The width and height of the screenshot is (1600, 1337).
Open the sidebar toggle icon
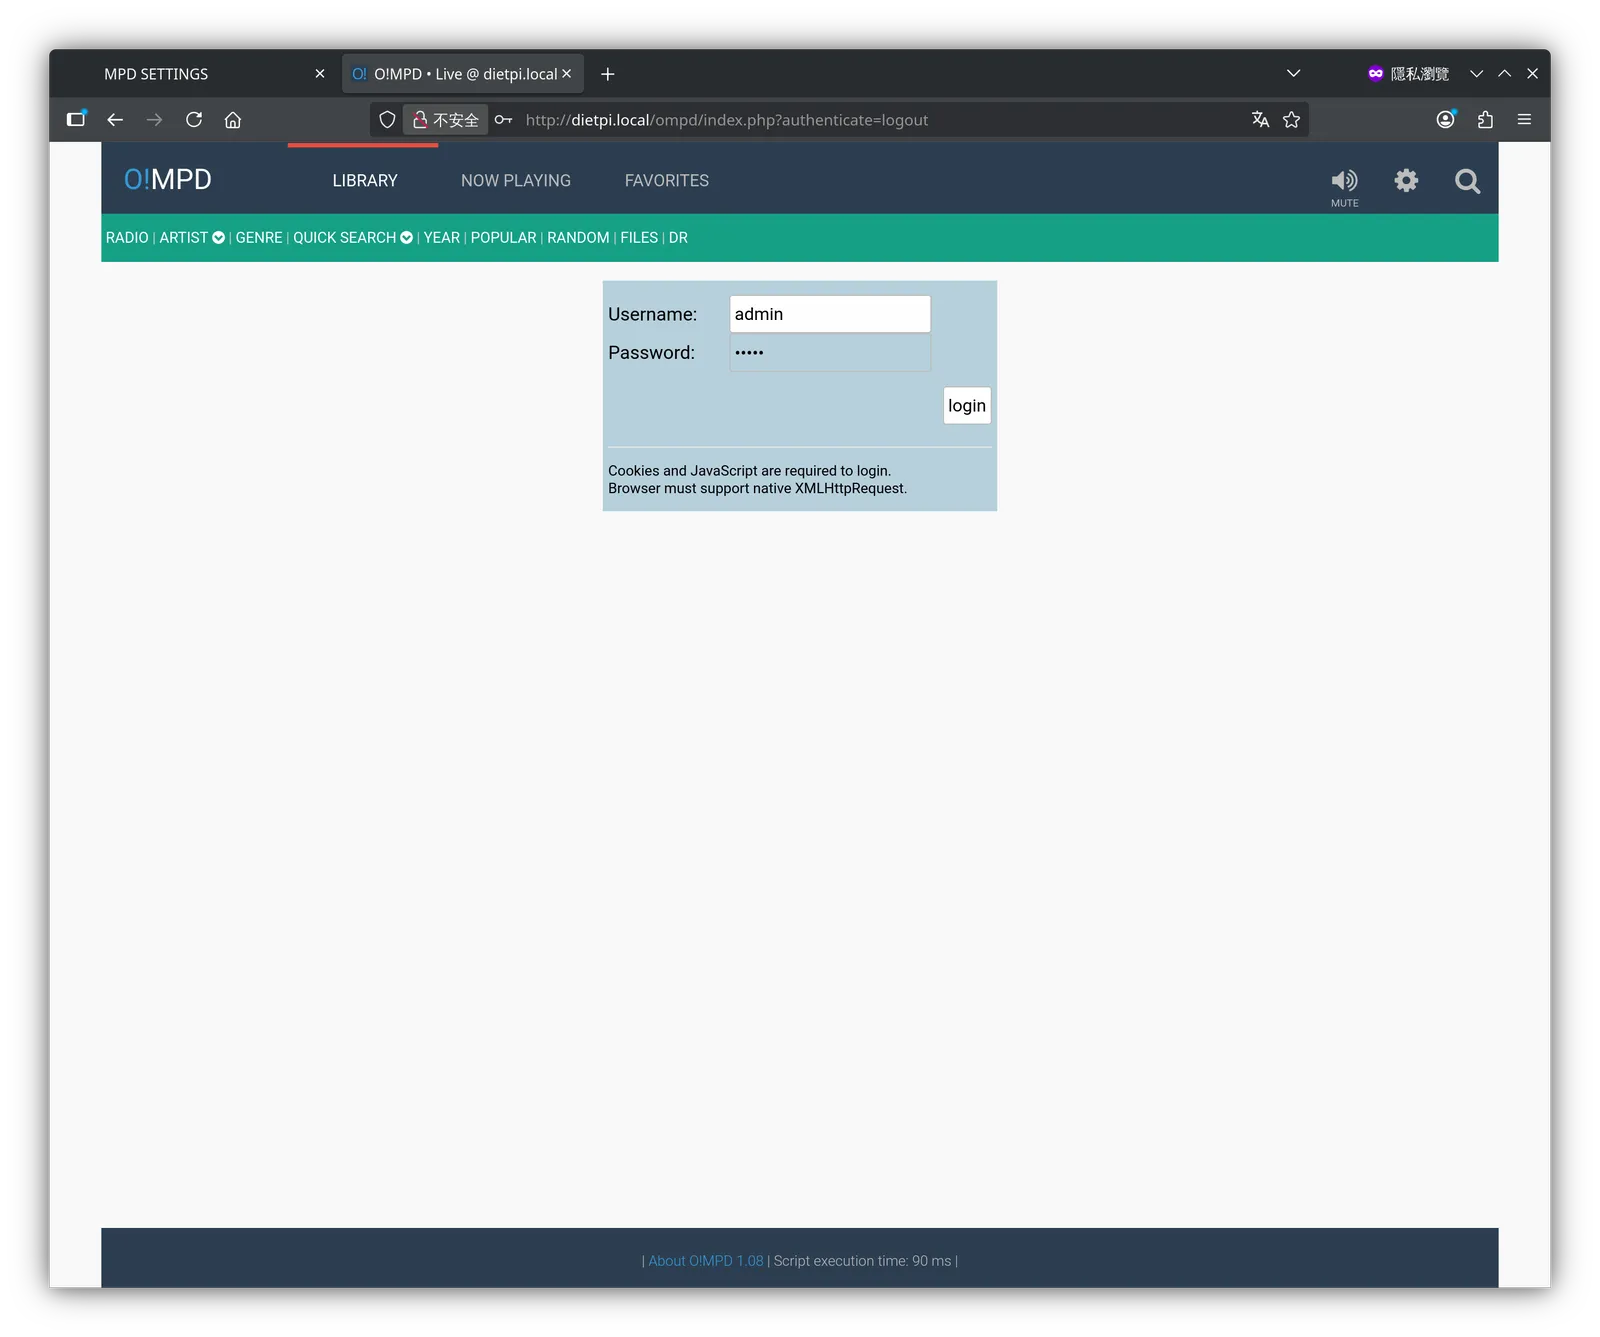76,119
